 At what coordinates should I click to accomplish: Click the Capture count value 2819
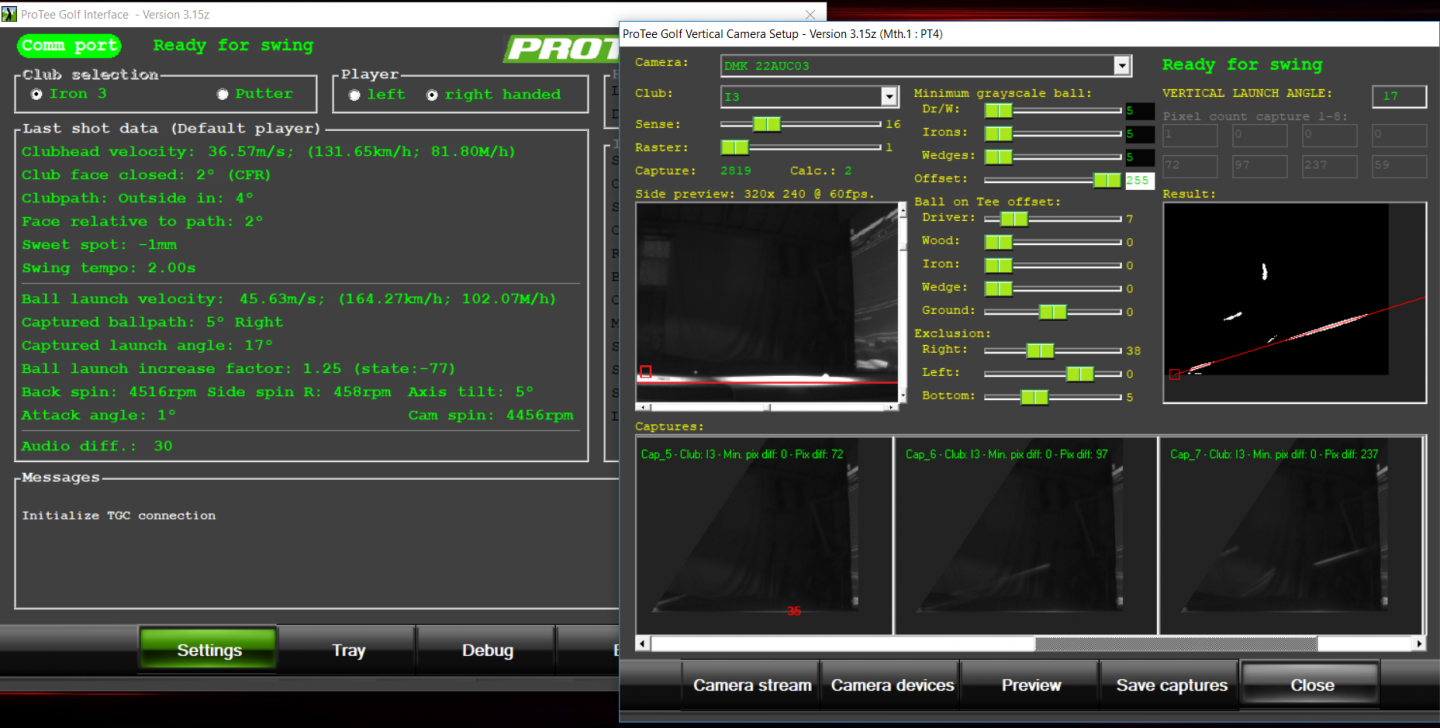pyautogui.click(x=735, y=171)
